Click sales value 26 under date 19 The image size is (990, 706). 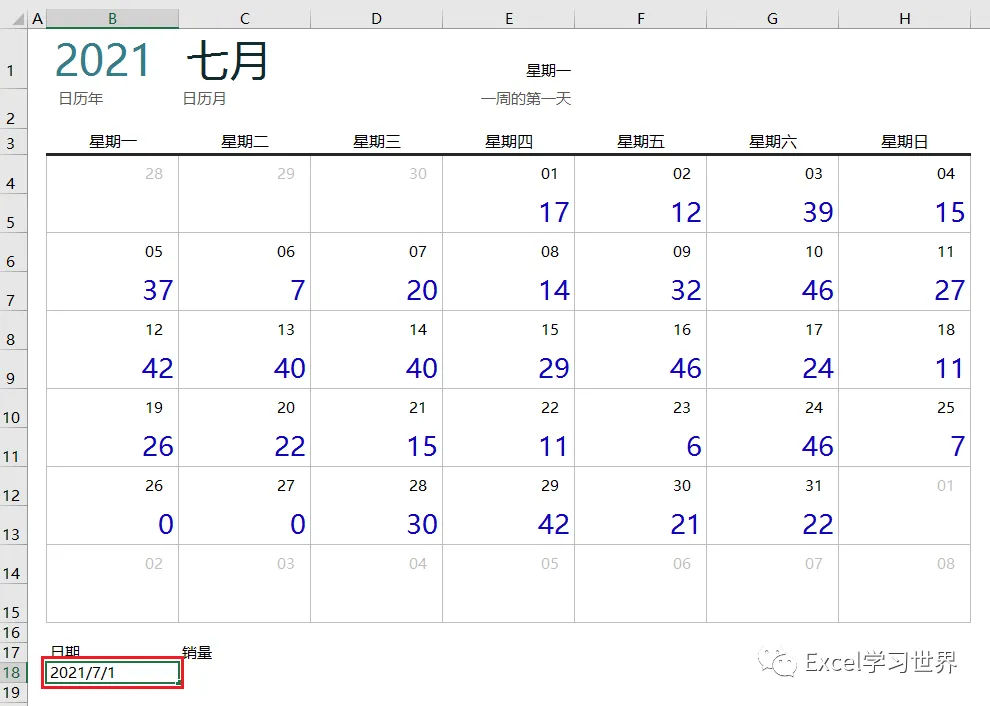pos(158,446)
